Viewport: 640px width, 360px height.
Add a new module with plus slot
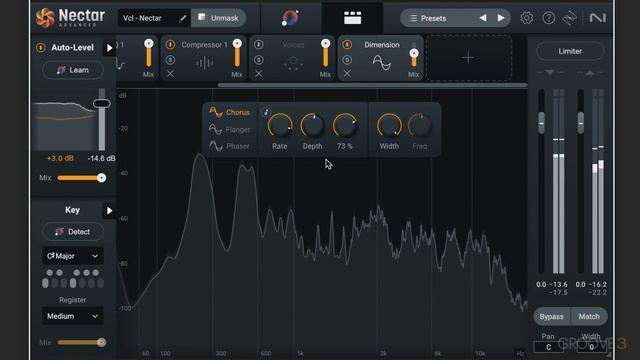pos(469,58)
